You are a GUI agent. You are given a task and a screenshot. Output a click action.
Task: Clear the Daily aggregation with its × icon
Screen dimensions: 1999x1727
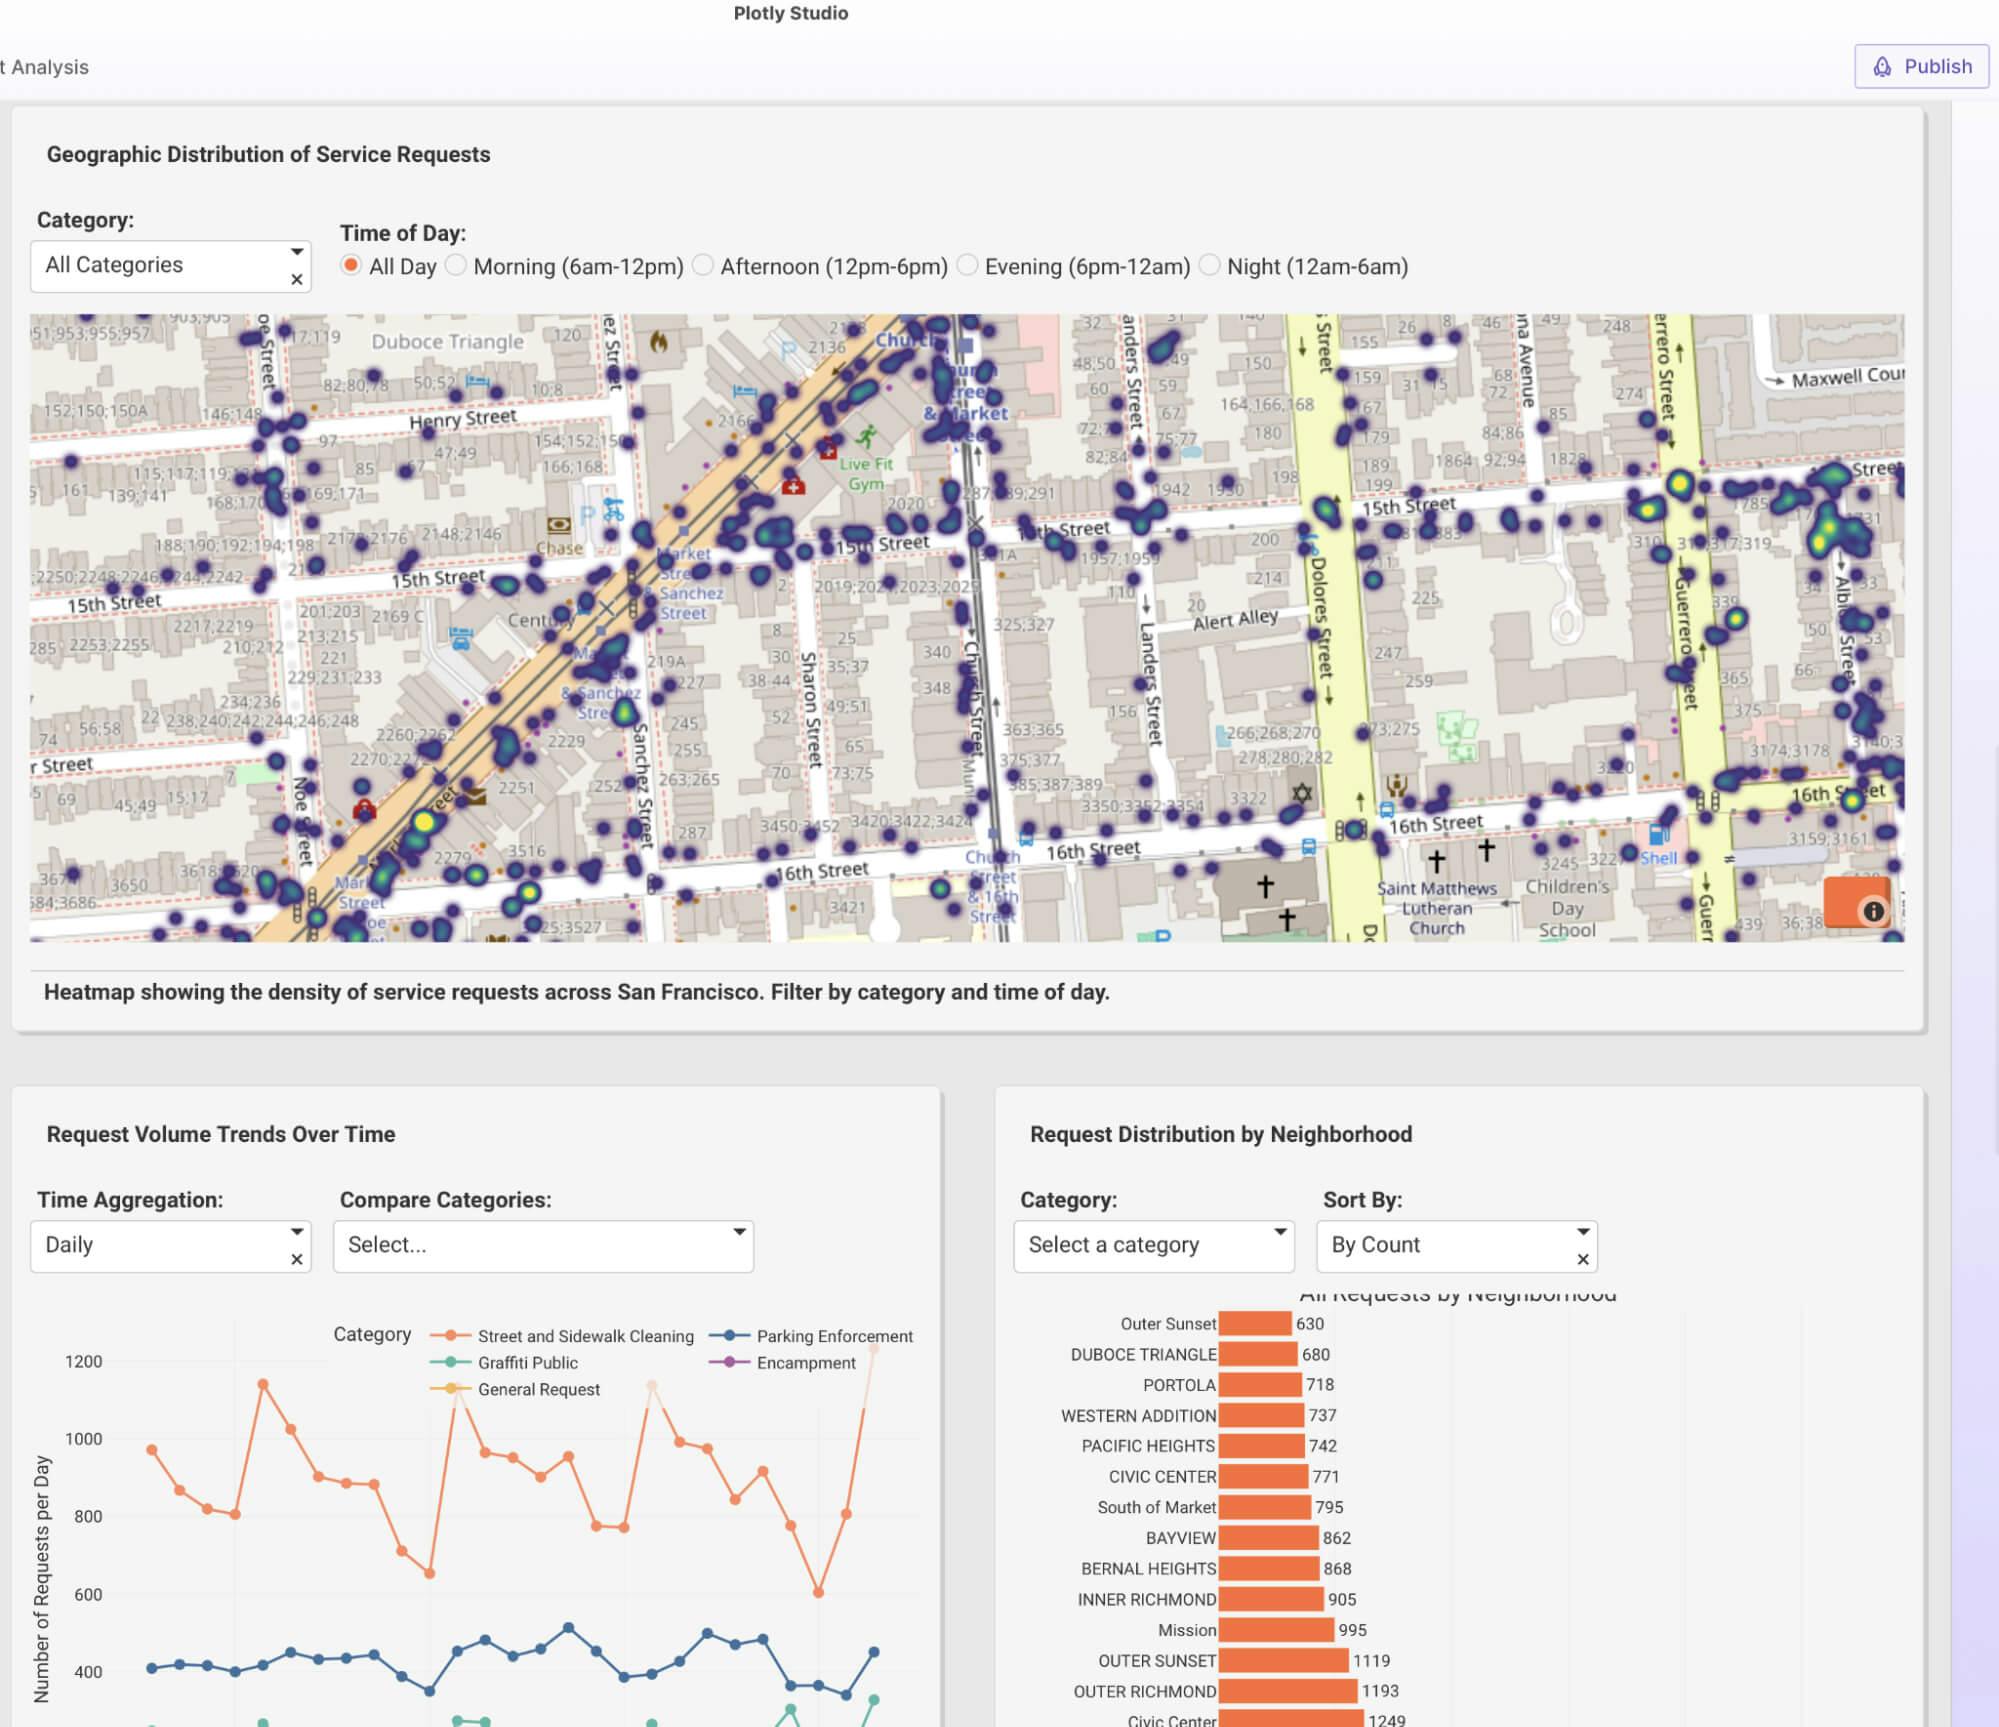tap(297, 1260)
